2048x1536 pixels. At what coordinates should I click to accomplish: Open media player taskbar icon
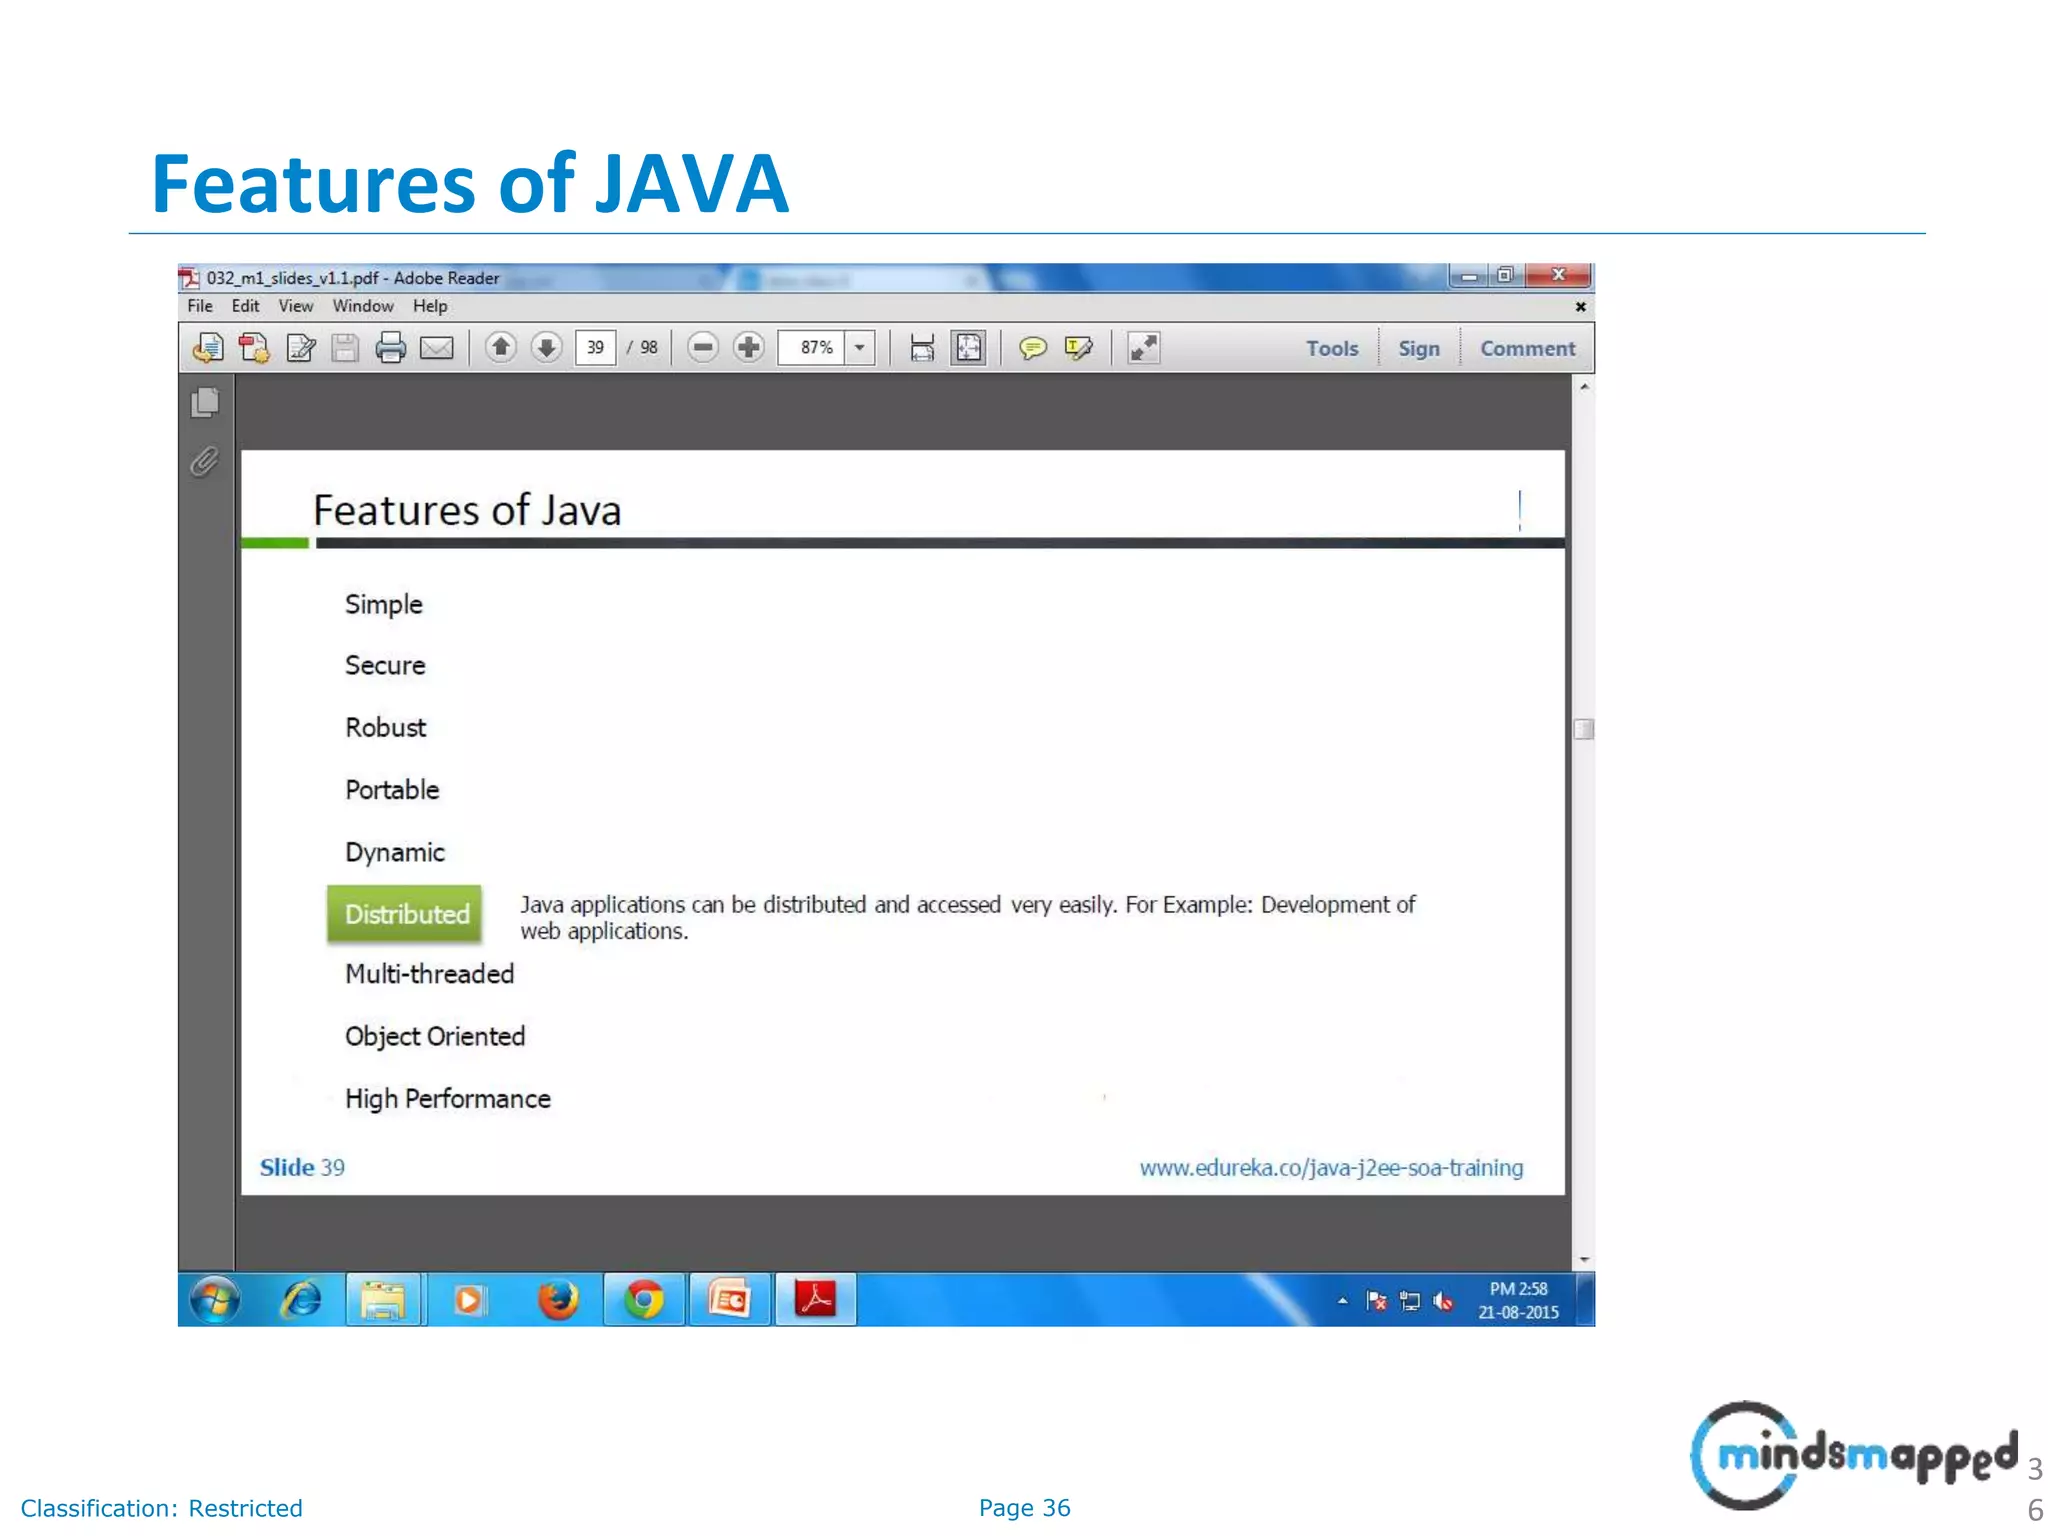coord(469,1300)
